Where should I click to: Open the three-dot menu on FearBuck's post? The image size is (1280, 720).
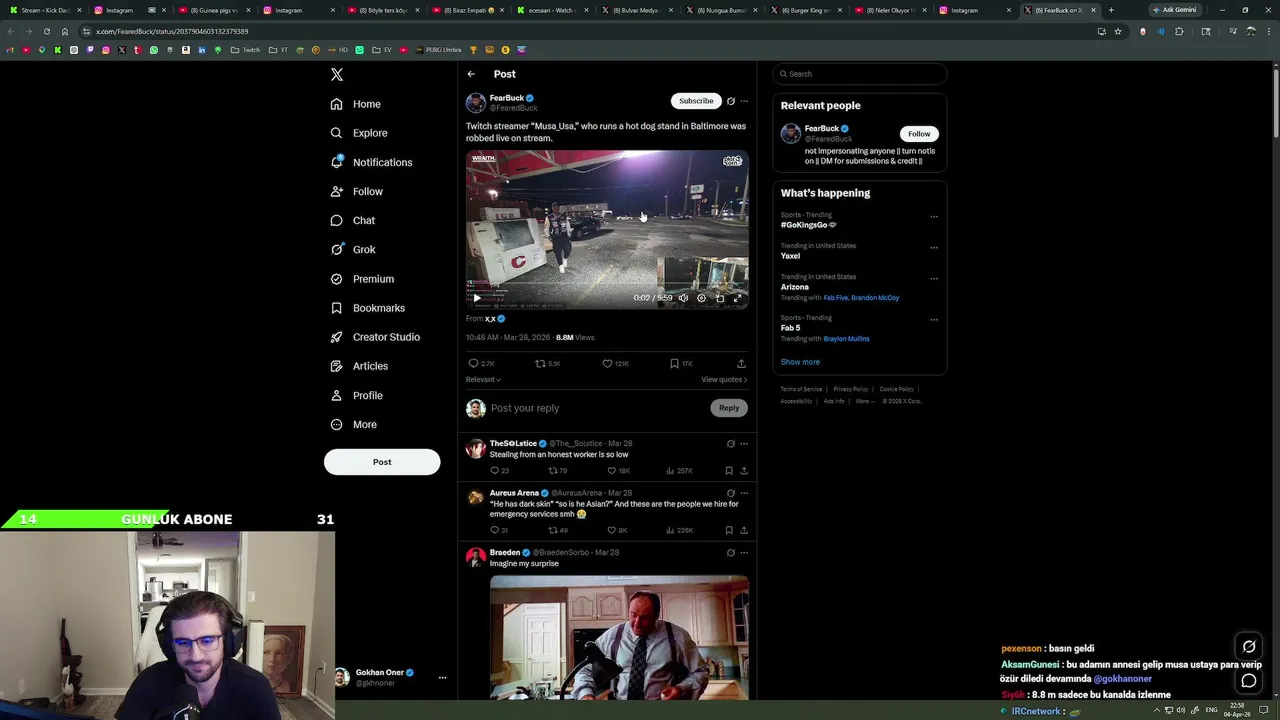pos(744,101)
